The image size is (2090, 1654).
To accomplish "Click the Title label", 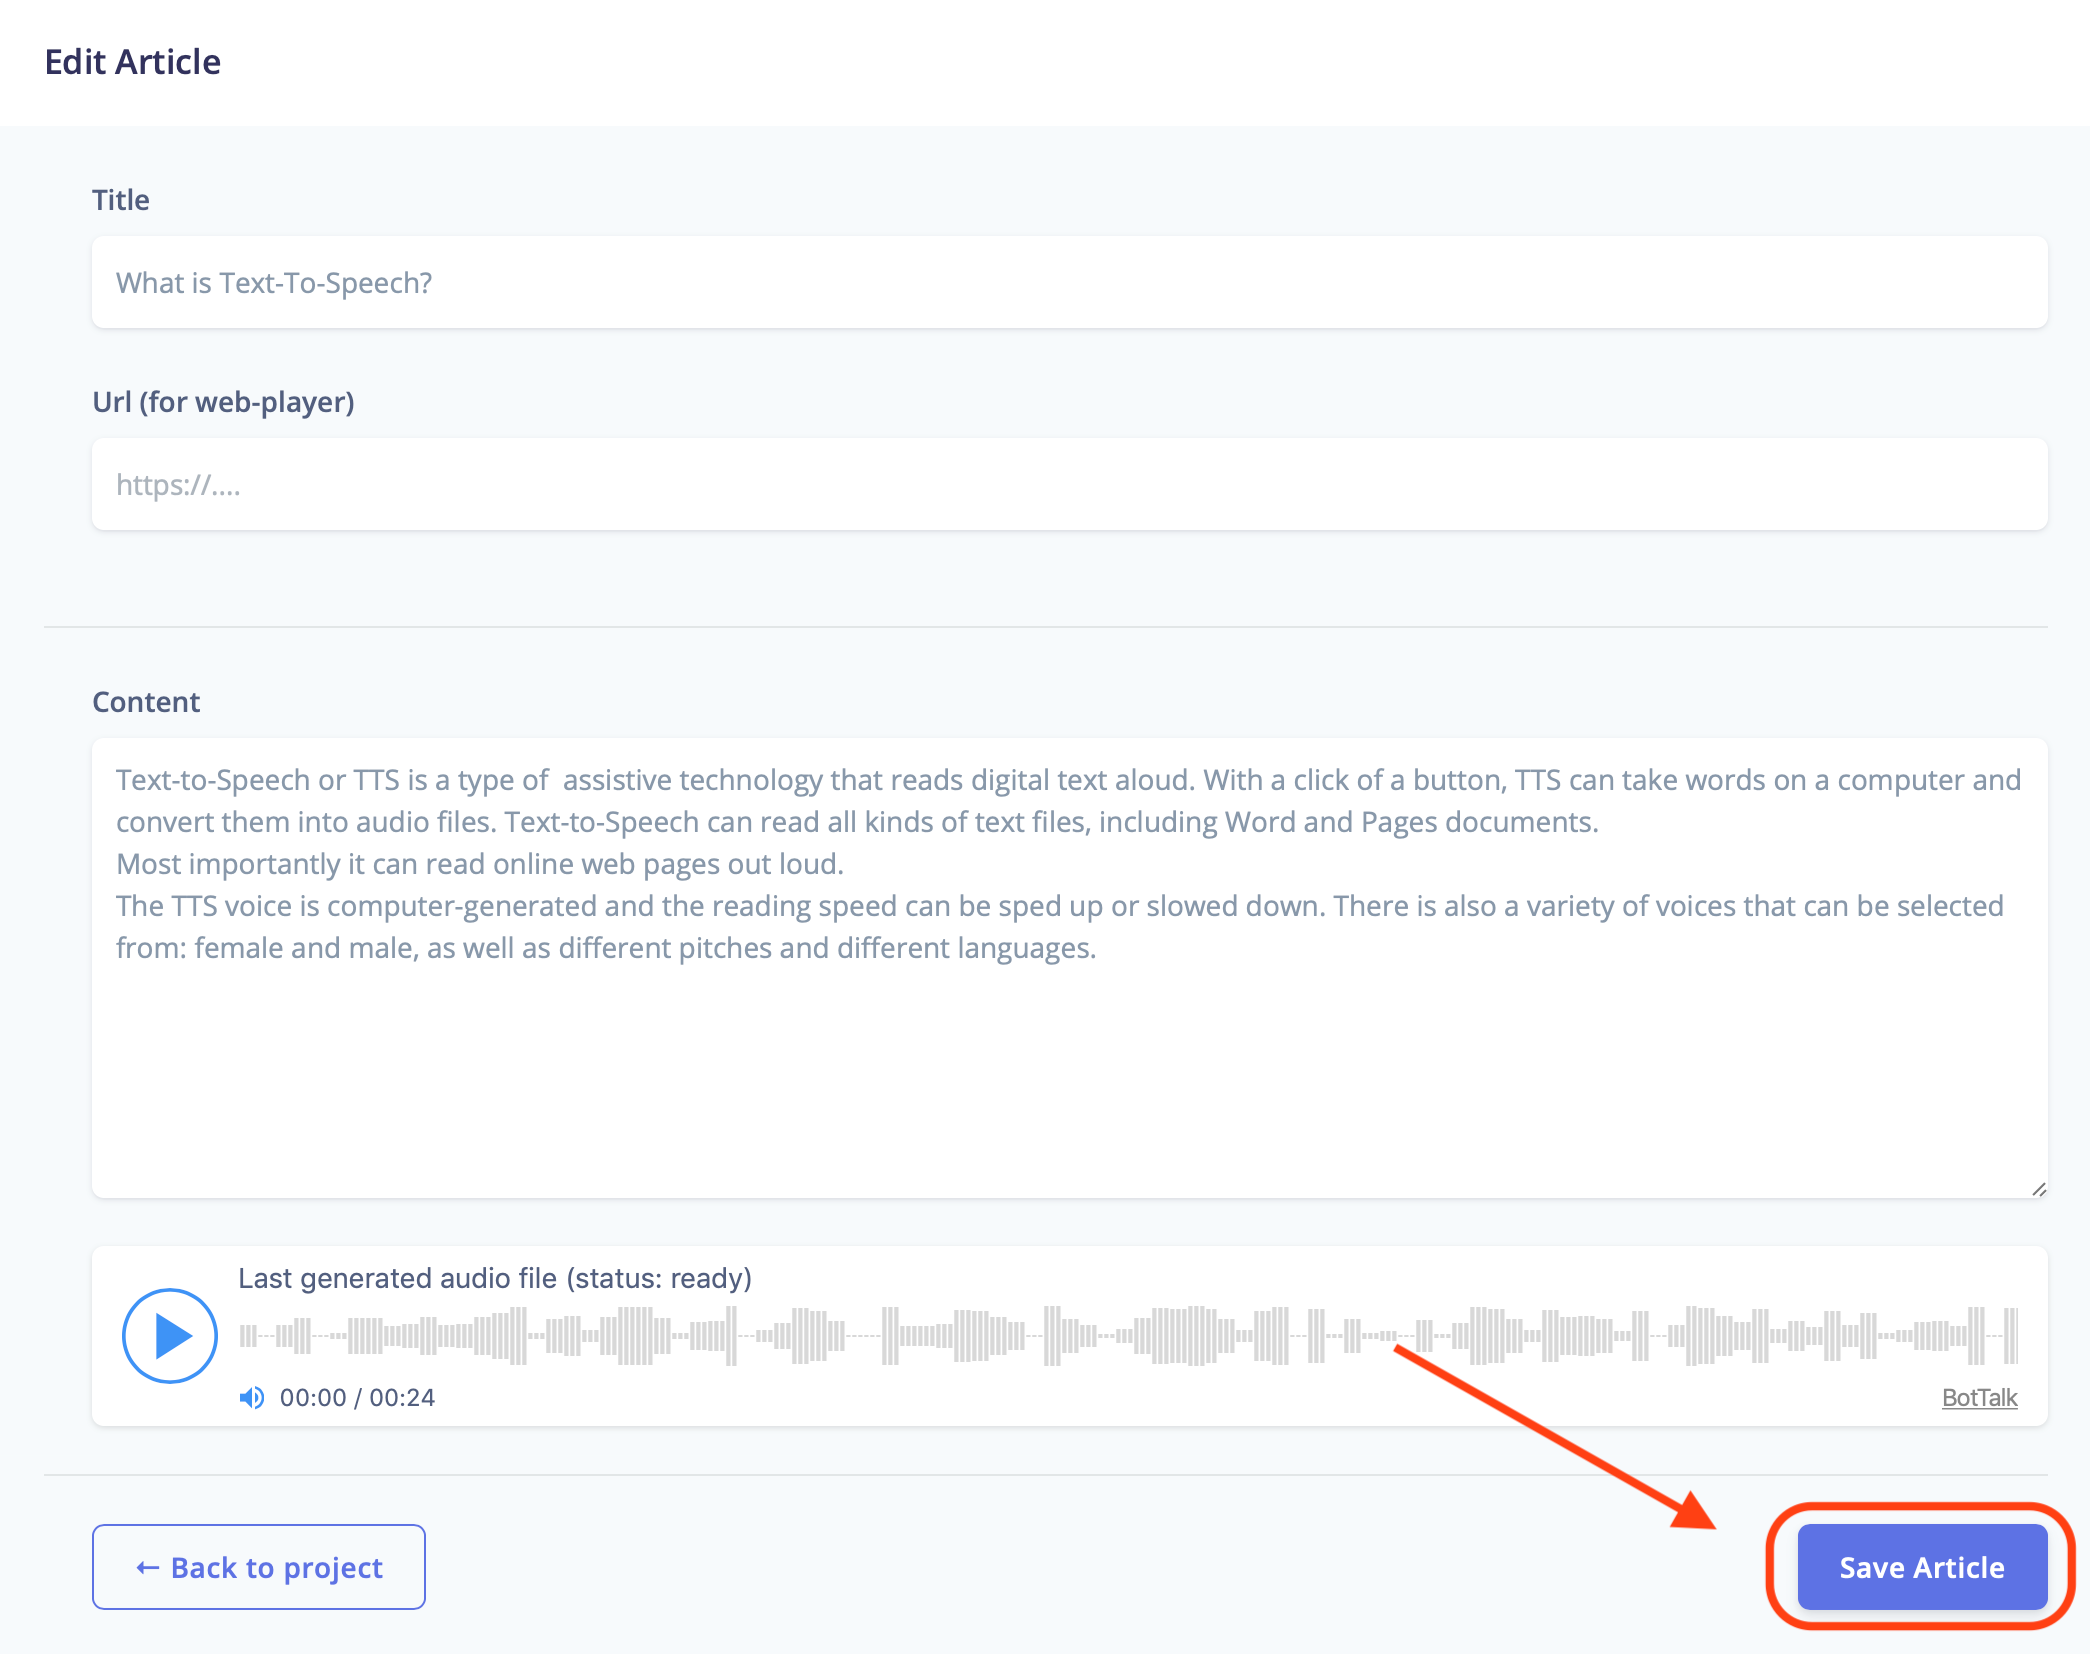I will (121, 200).
